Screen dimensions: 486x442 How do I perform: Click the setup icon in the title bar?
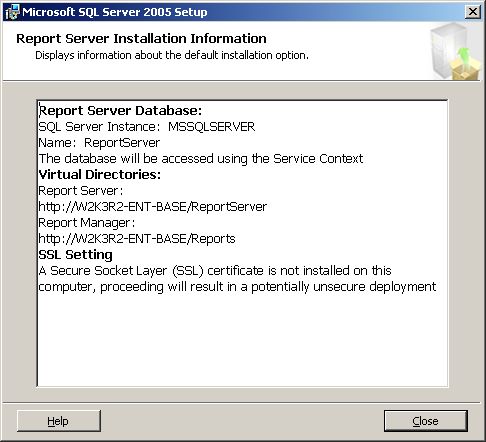click(x=12, y=12)
